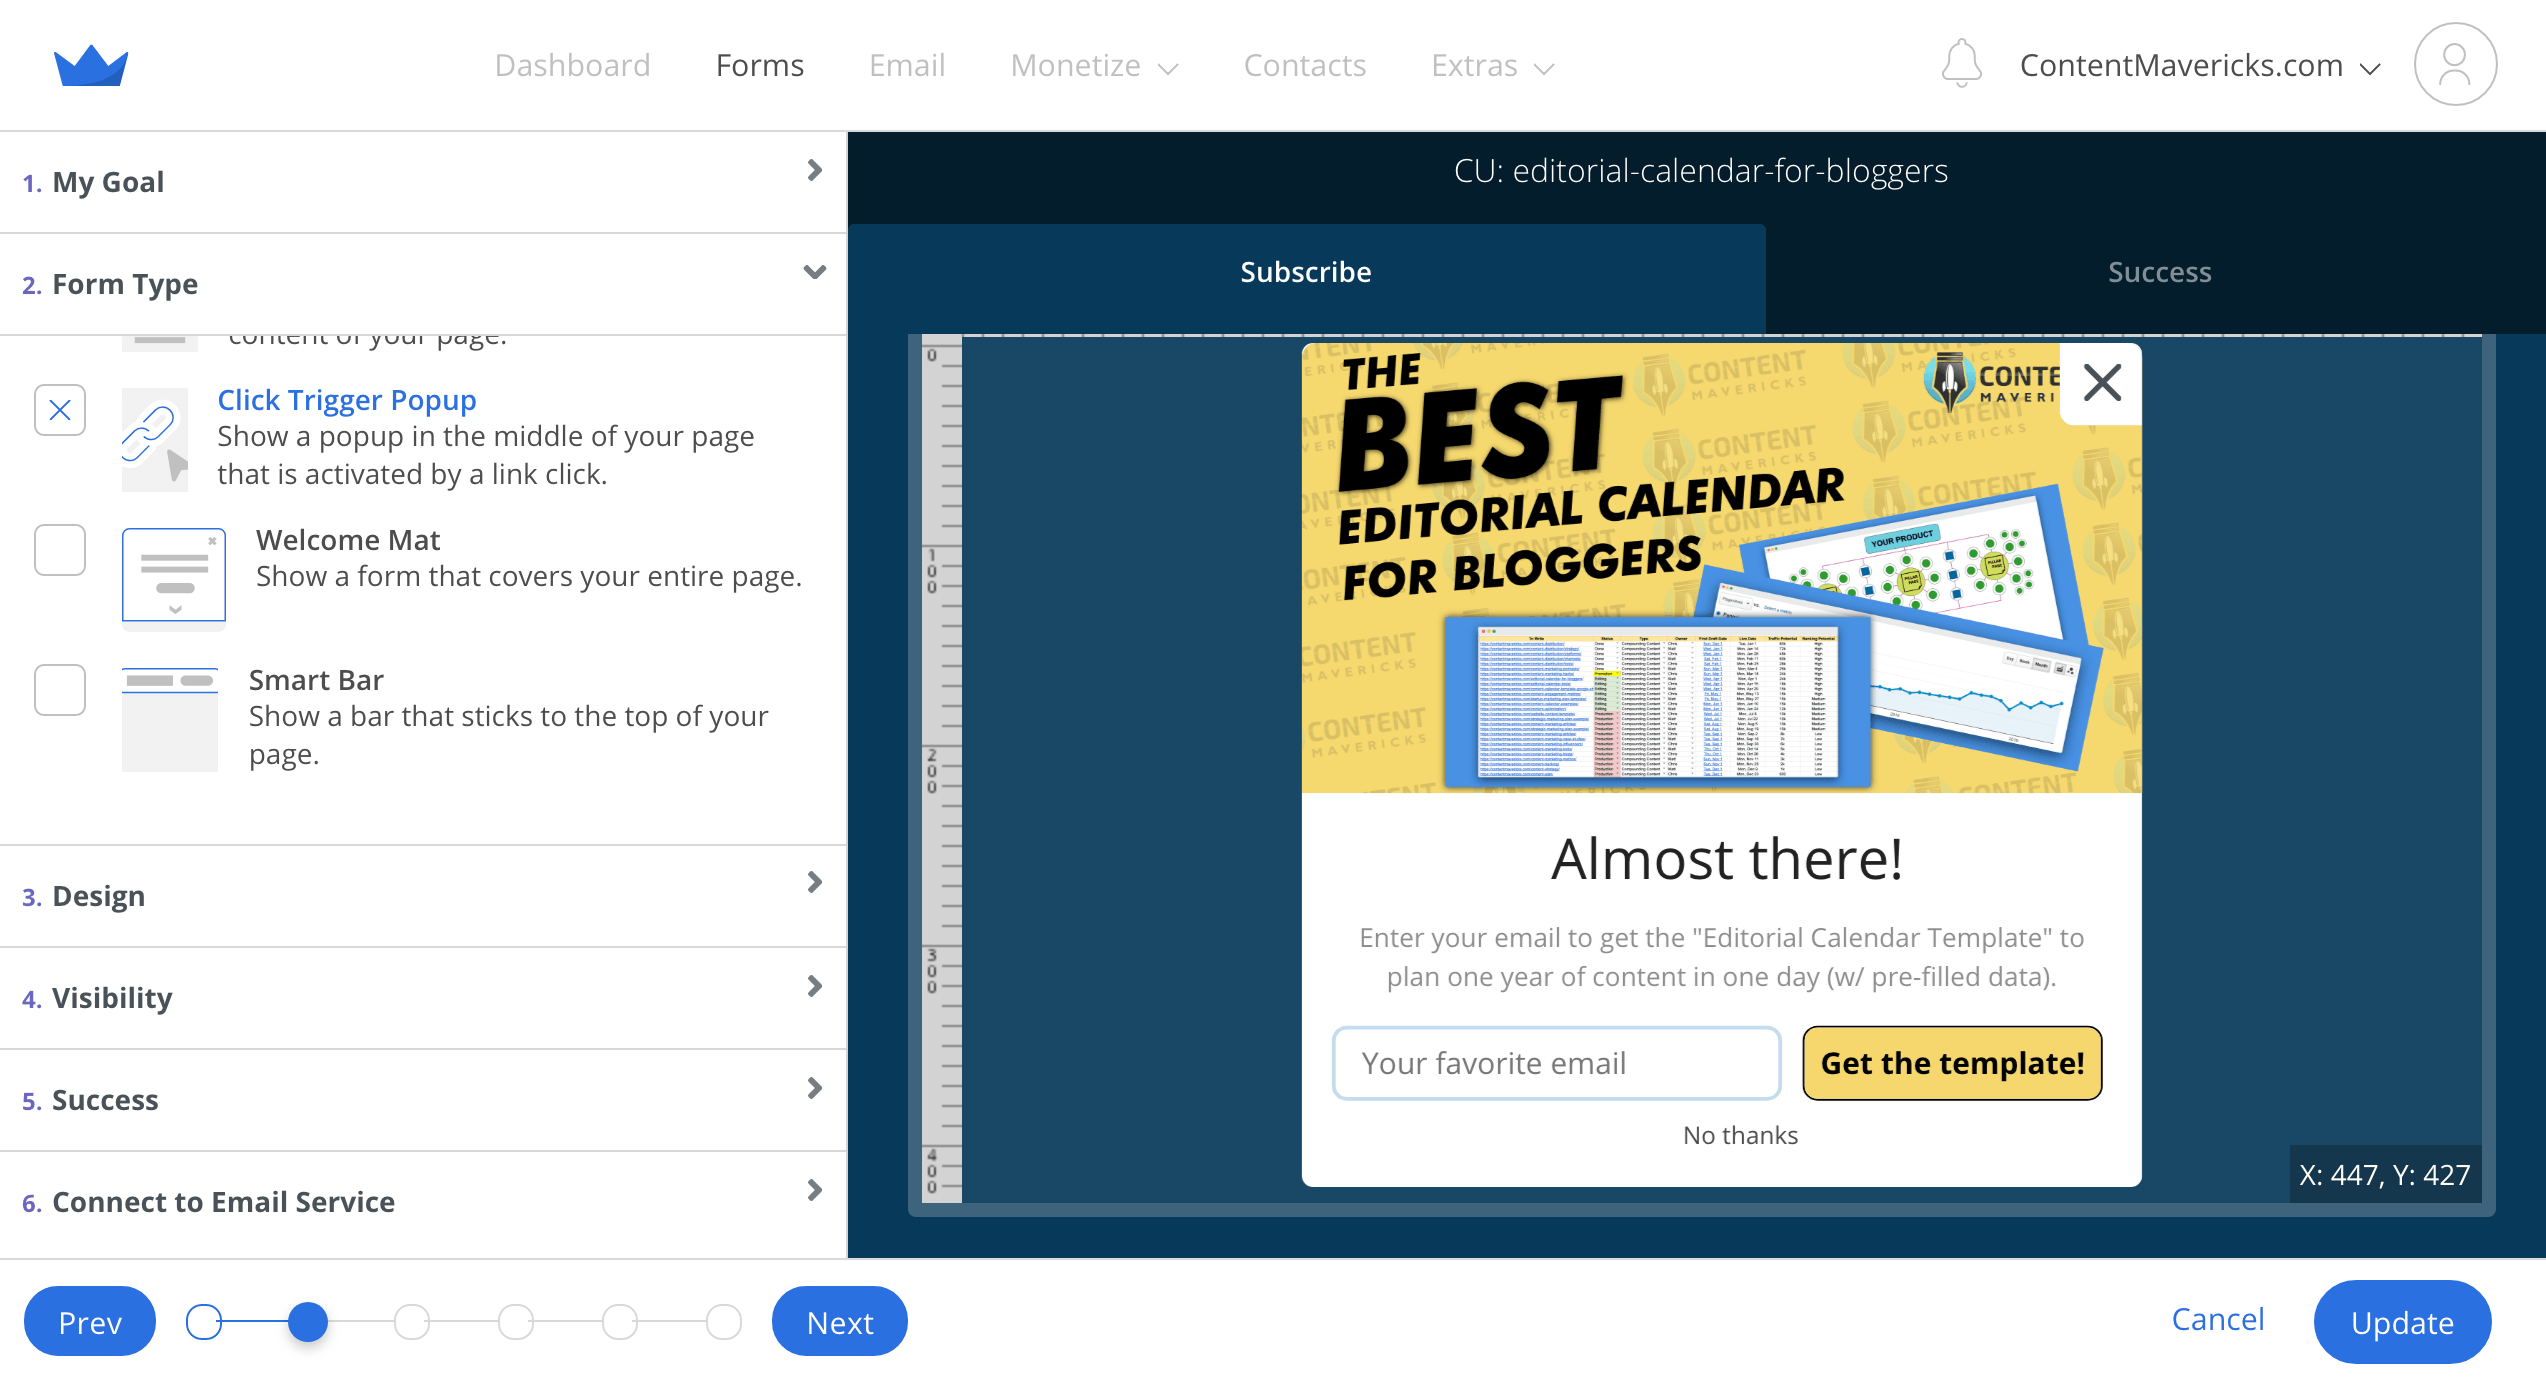This screenshot has width=2546, height=1380.
Task: Click the notification bell icon
Action: [1962, 65]
